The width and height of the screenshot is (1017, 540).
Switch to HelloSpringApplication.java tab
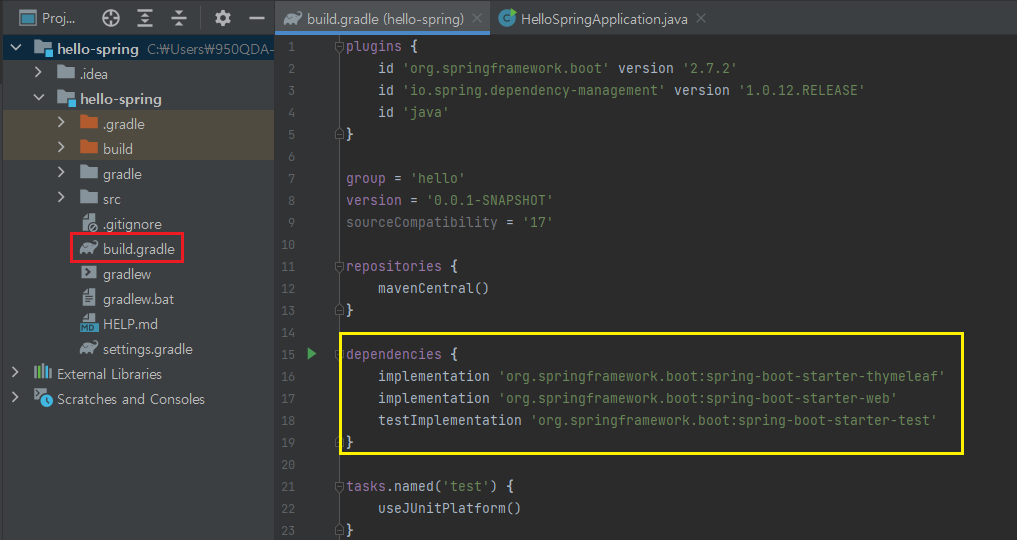point(602,19)
